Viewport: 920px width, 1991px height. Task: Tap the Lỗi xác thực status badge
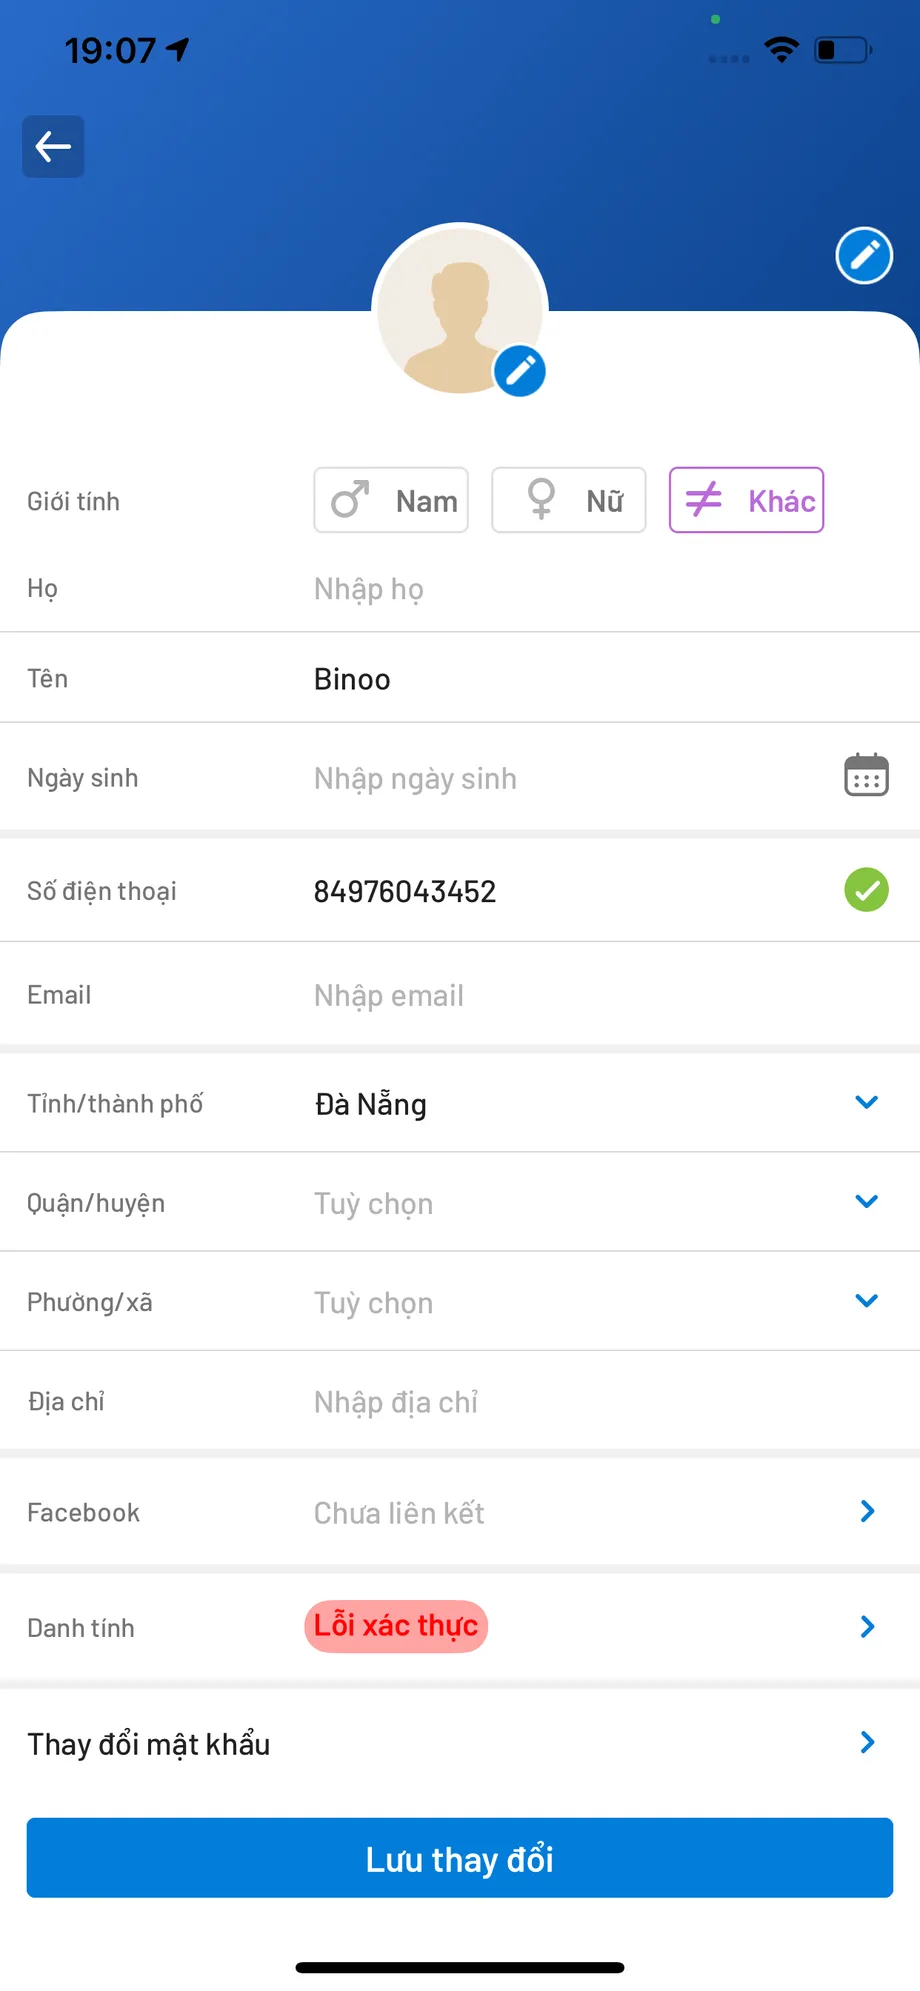396,1627
